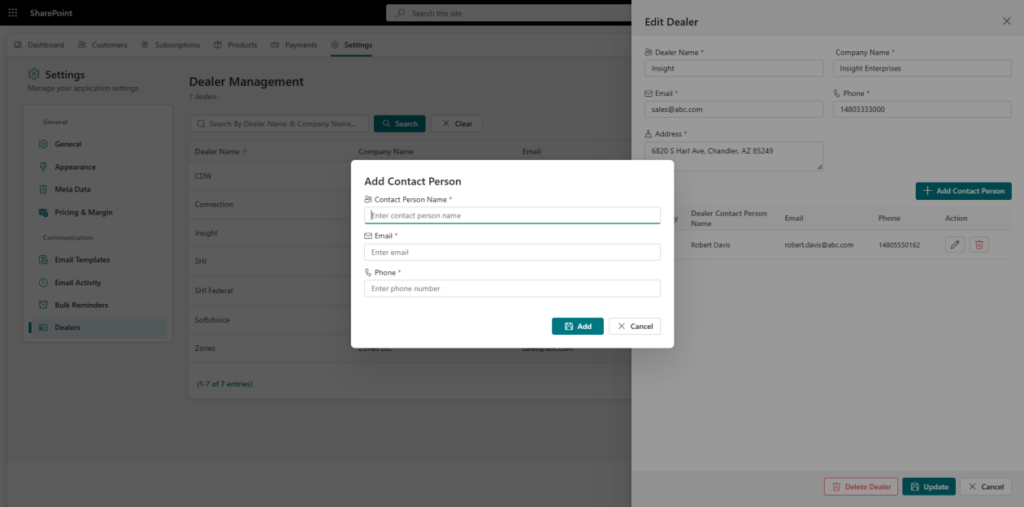Click the Settings gear heading icon

pos(33,74)
